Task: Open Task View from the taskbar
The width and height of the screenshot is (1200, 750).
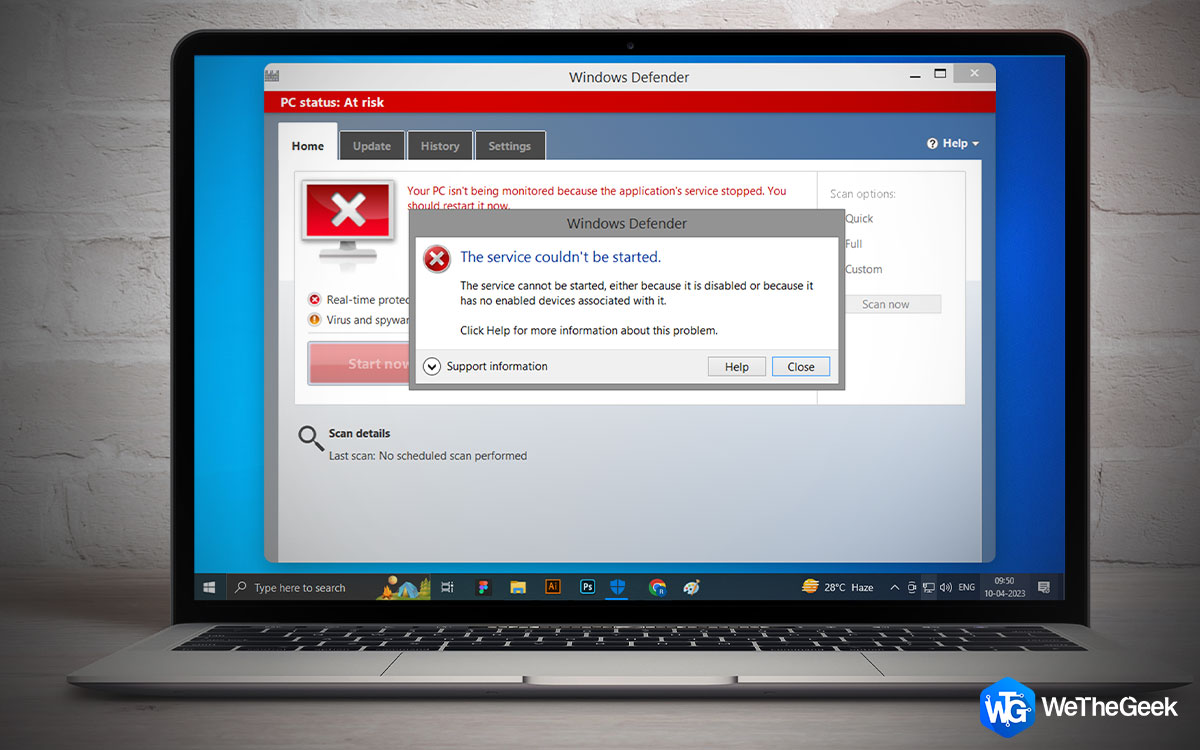Action: (448, 587)
